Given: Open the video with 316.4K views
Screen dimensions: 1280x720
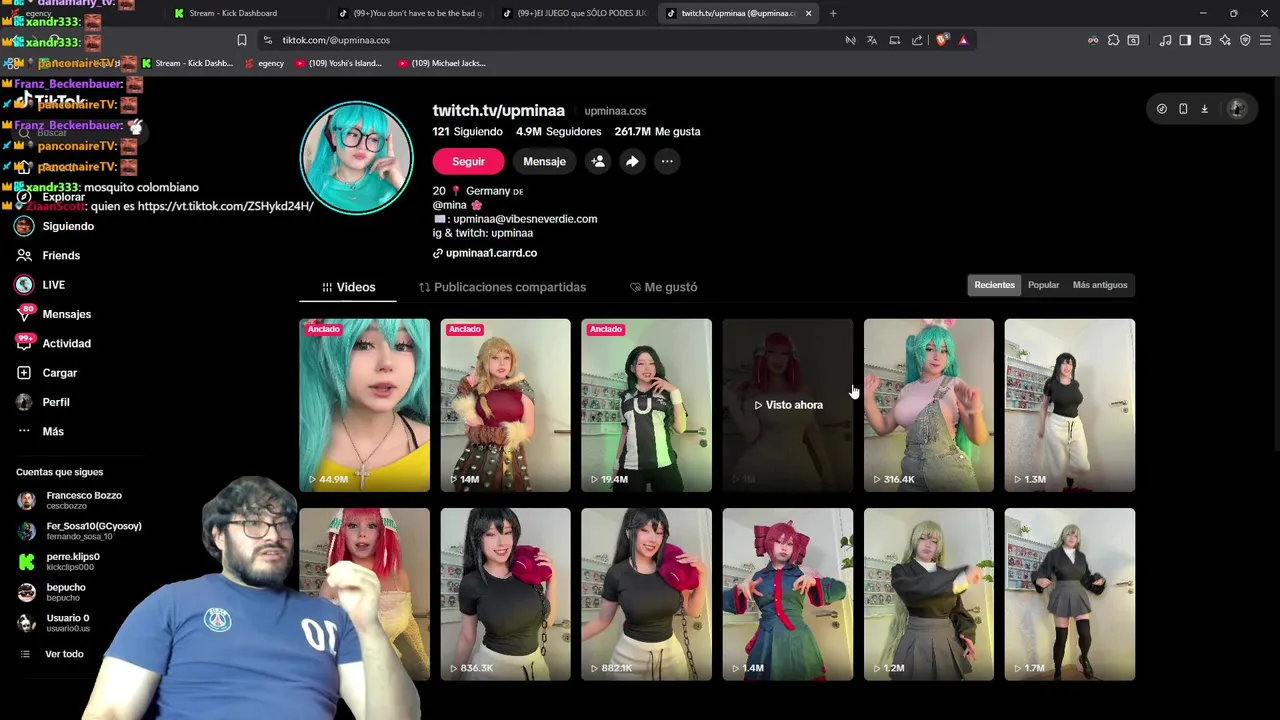Looking at the screenshot, I should (929, 405).
